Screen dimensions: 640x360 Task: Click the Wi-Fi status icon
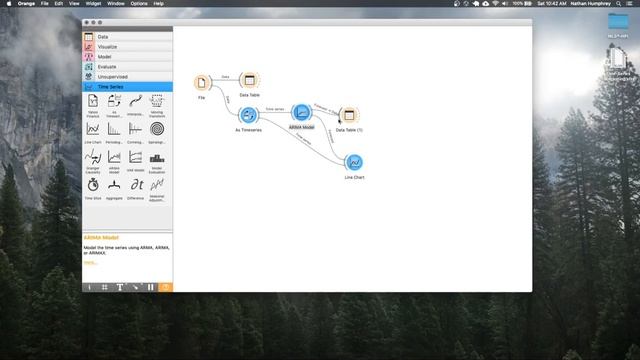pyautogui.click(x=495, y=3)
